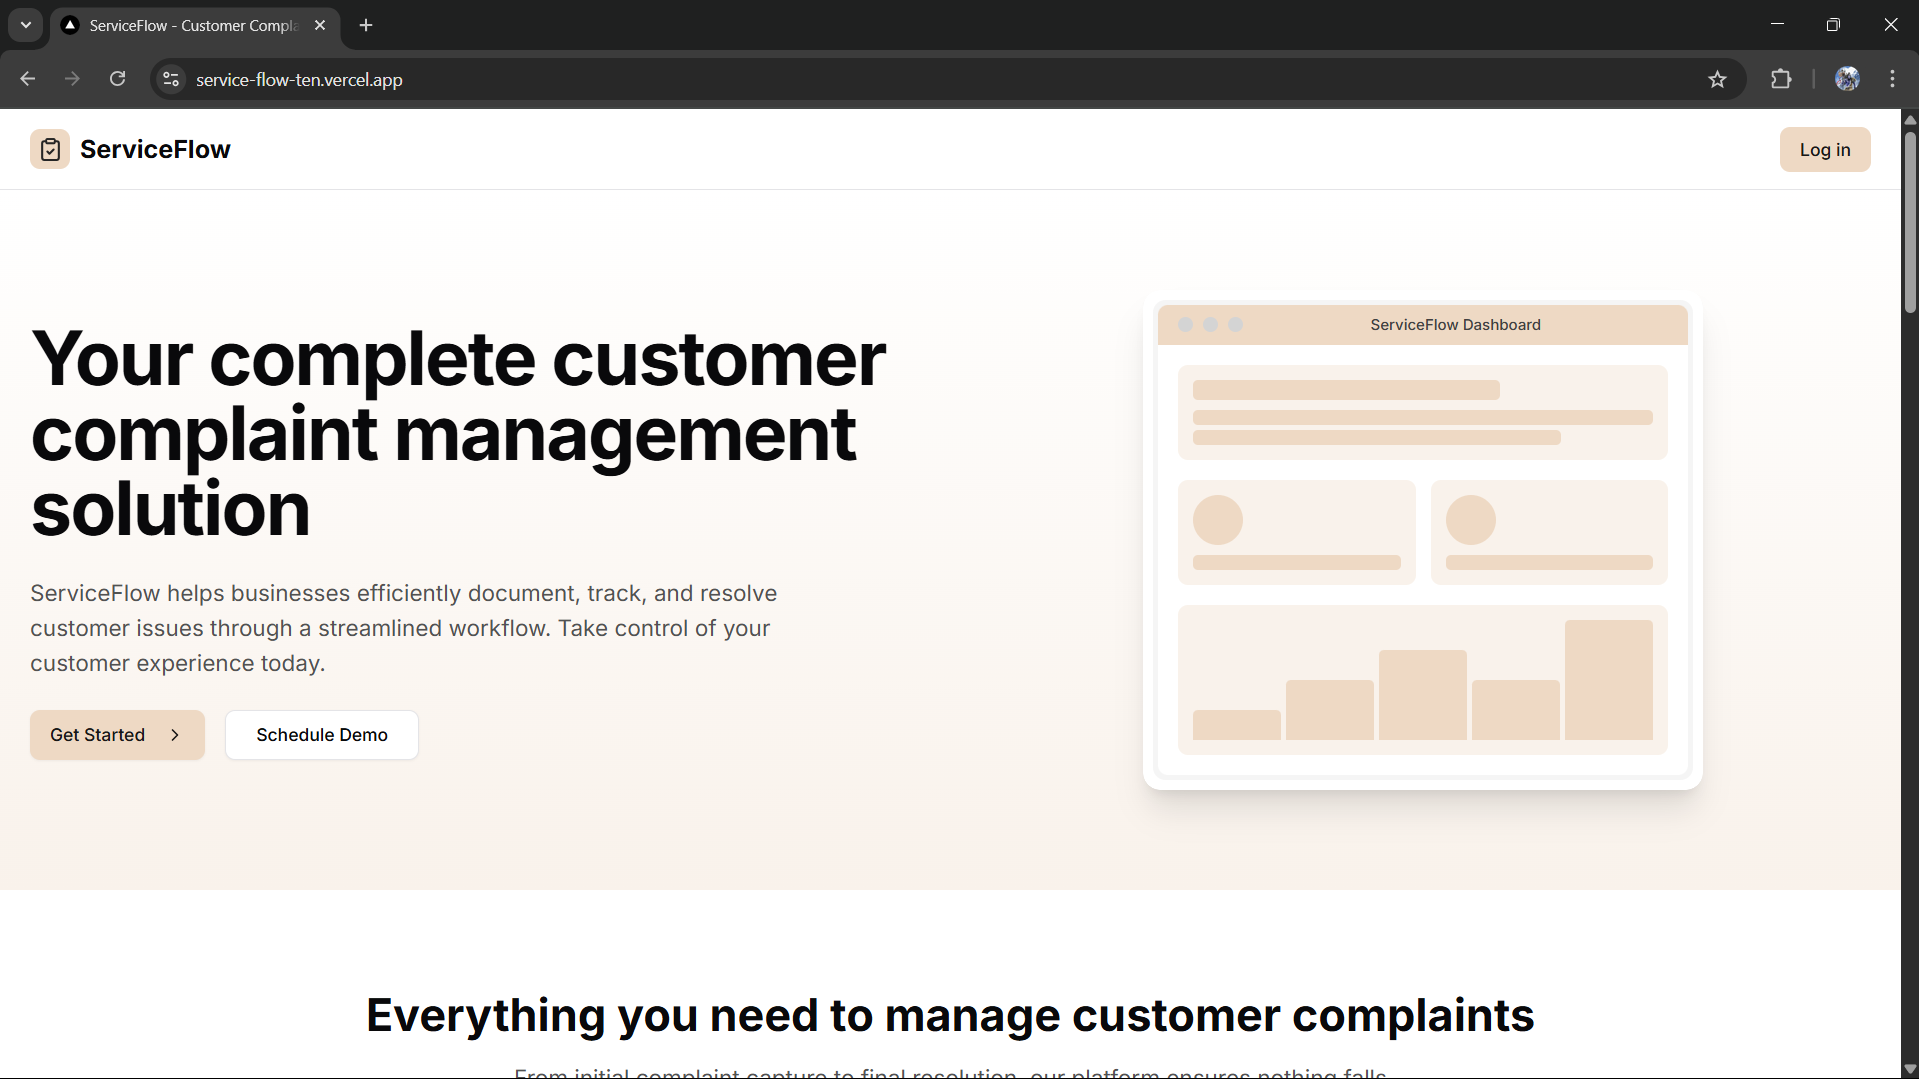The height and width of the screenshot is (1079, 1919).
Task: Minimize the browser window
Action: (x=1777, y=25)
